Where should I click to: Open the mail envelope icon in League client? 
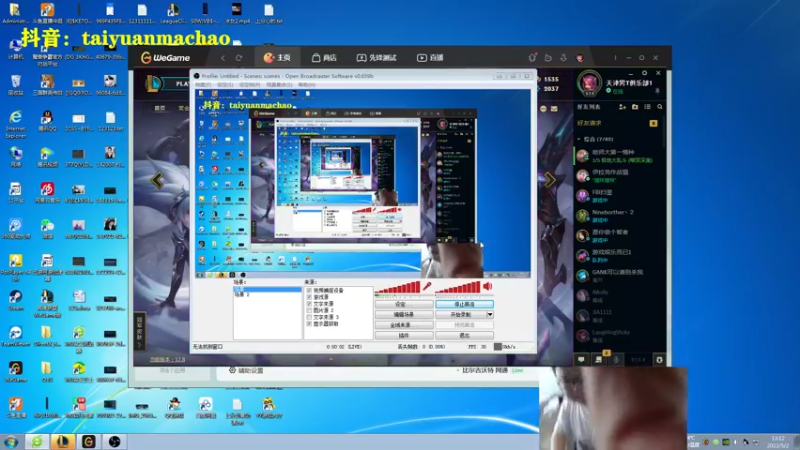tap(554, 109)
